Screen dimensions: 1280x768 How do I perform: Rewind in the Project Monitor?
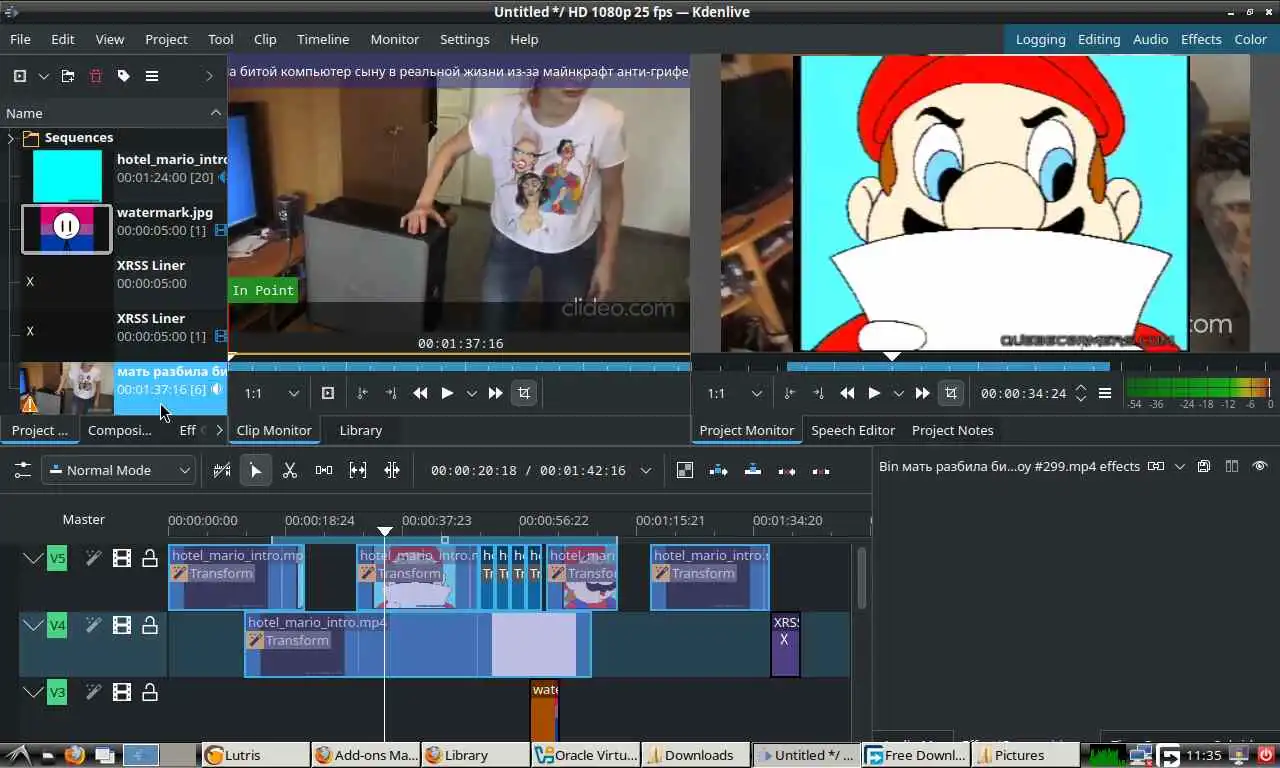848,394
